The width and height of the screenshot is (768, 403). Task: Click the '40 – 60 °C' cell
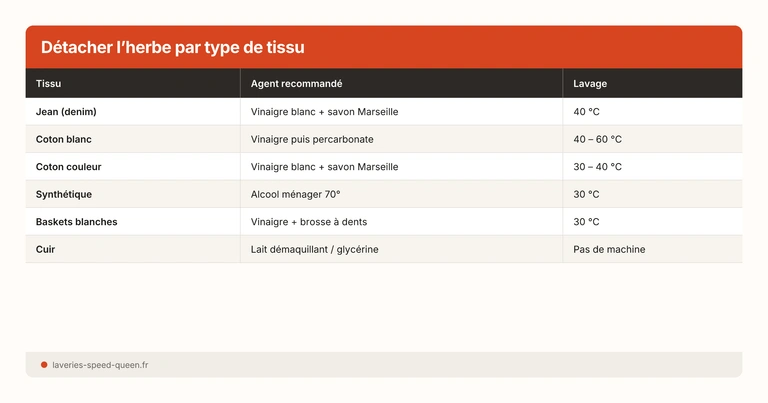click(597, 139)
